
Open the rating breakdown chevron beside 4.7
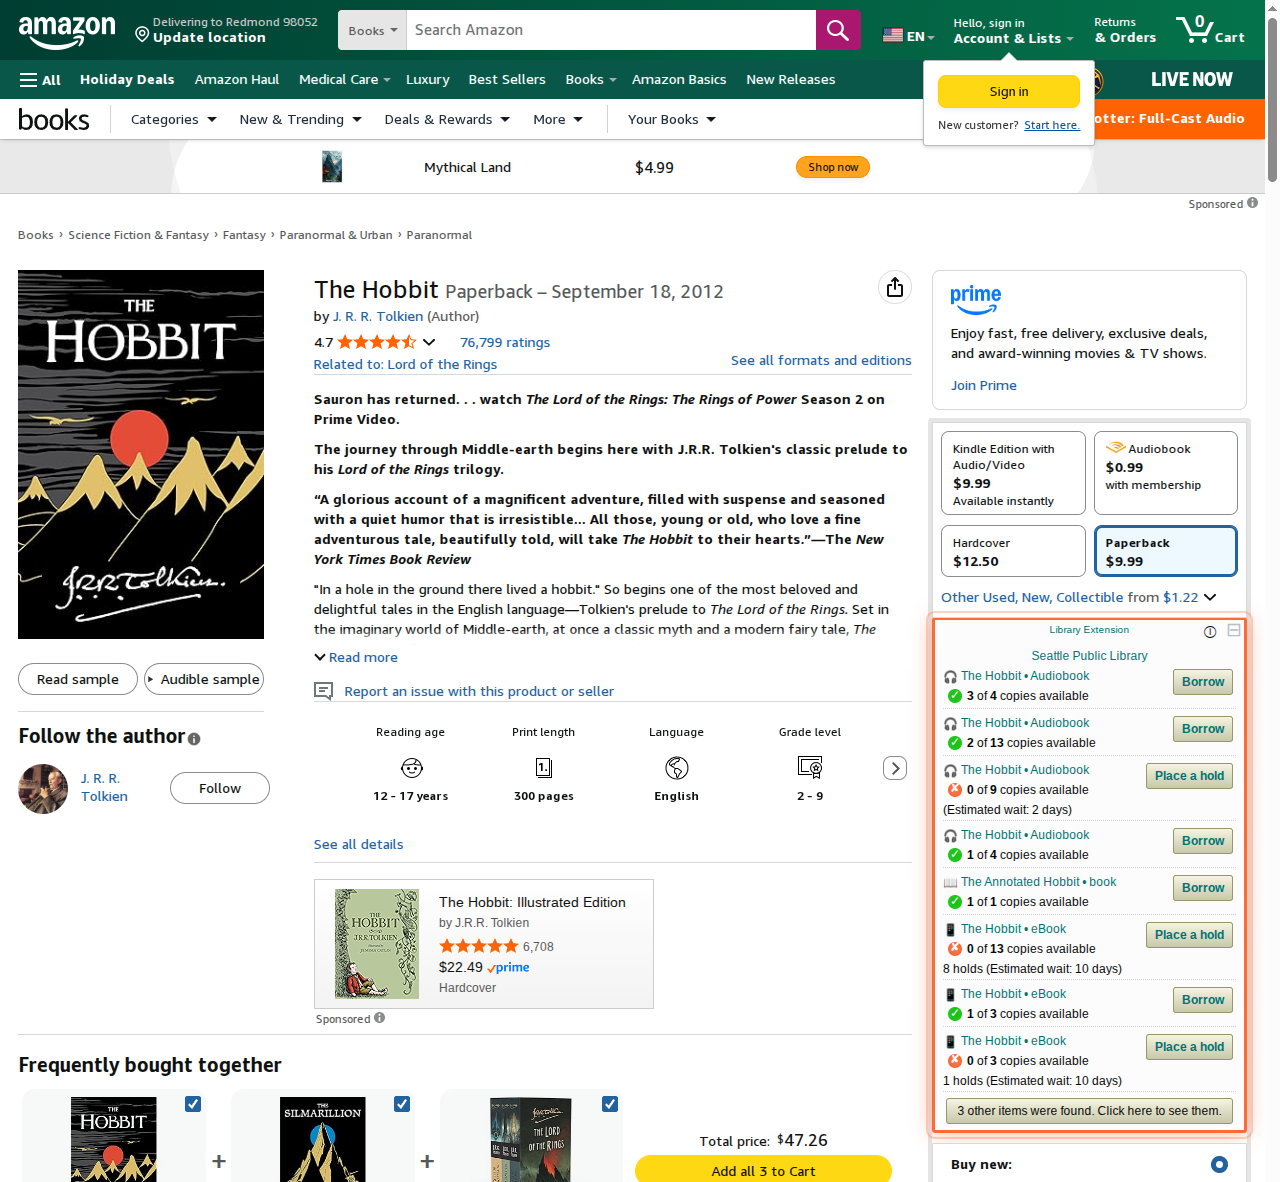point(429,342)
